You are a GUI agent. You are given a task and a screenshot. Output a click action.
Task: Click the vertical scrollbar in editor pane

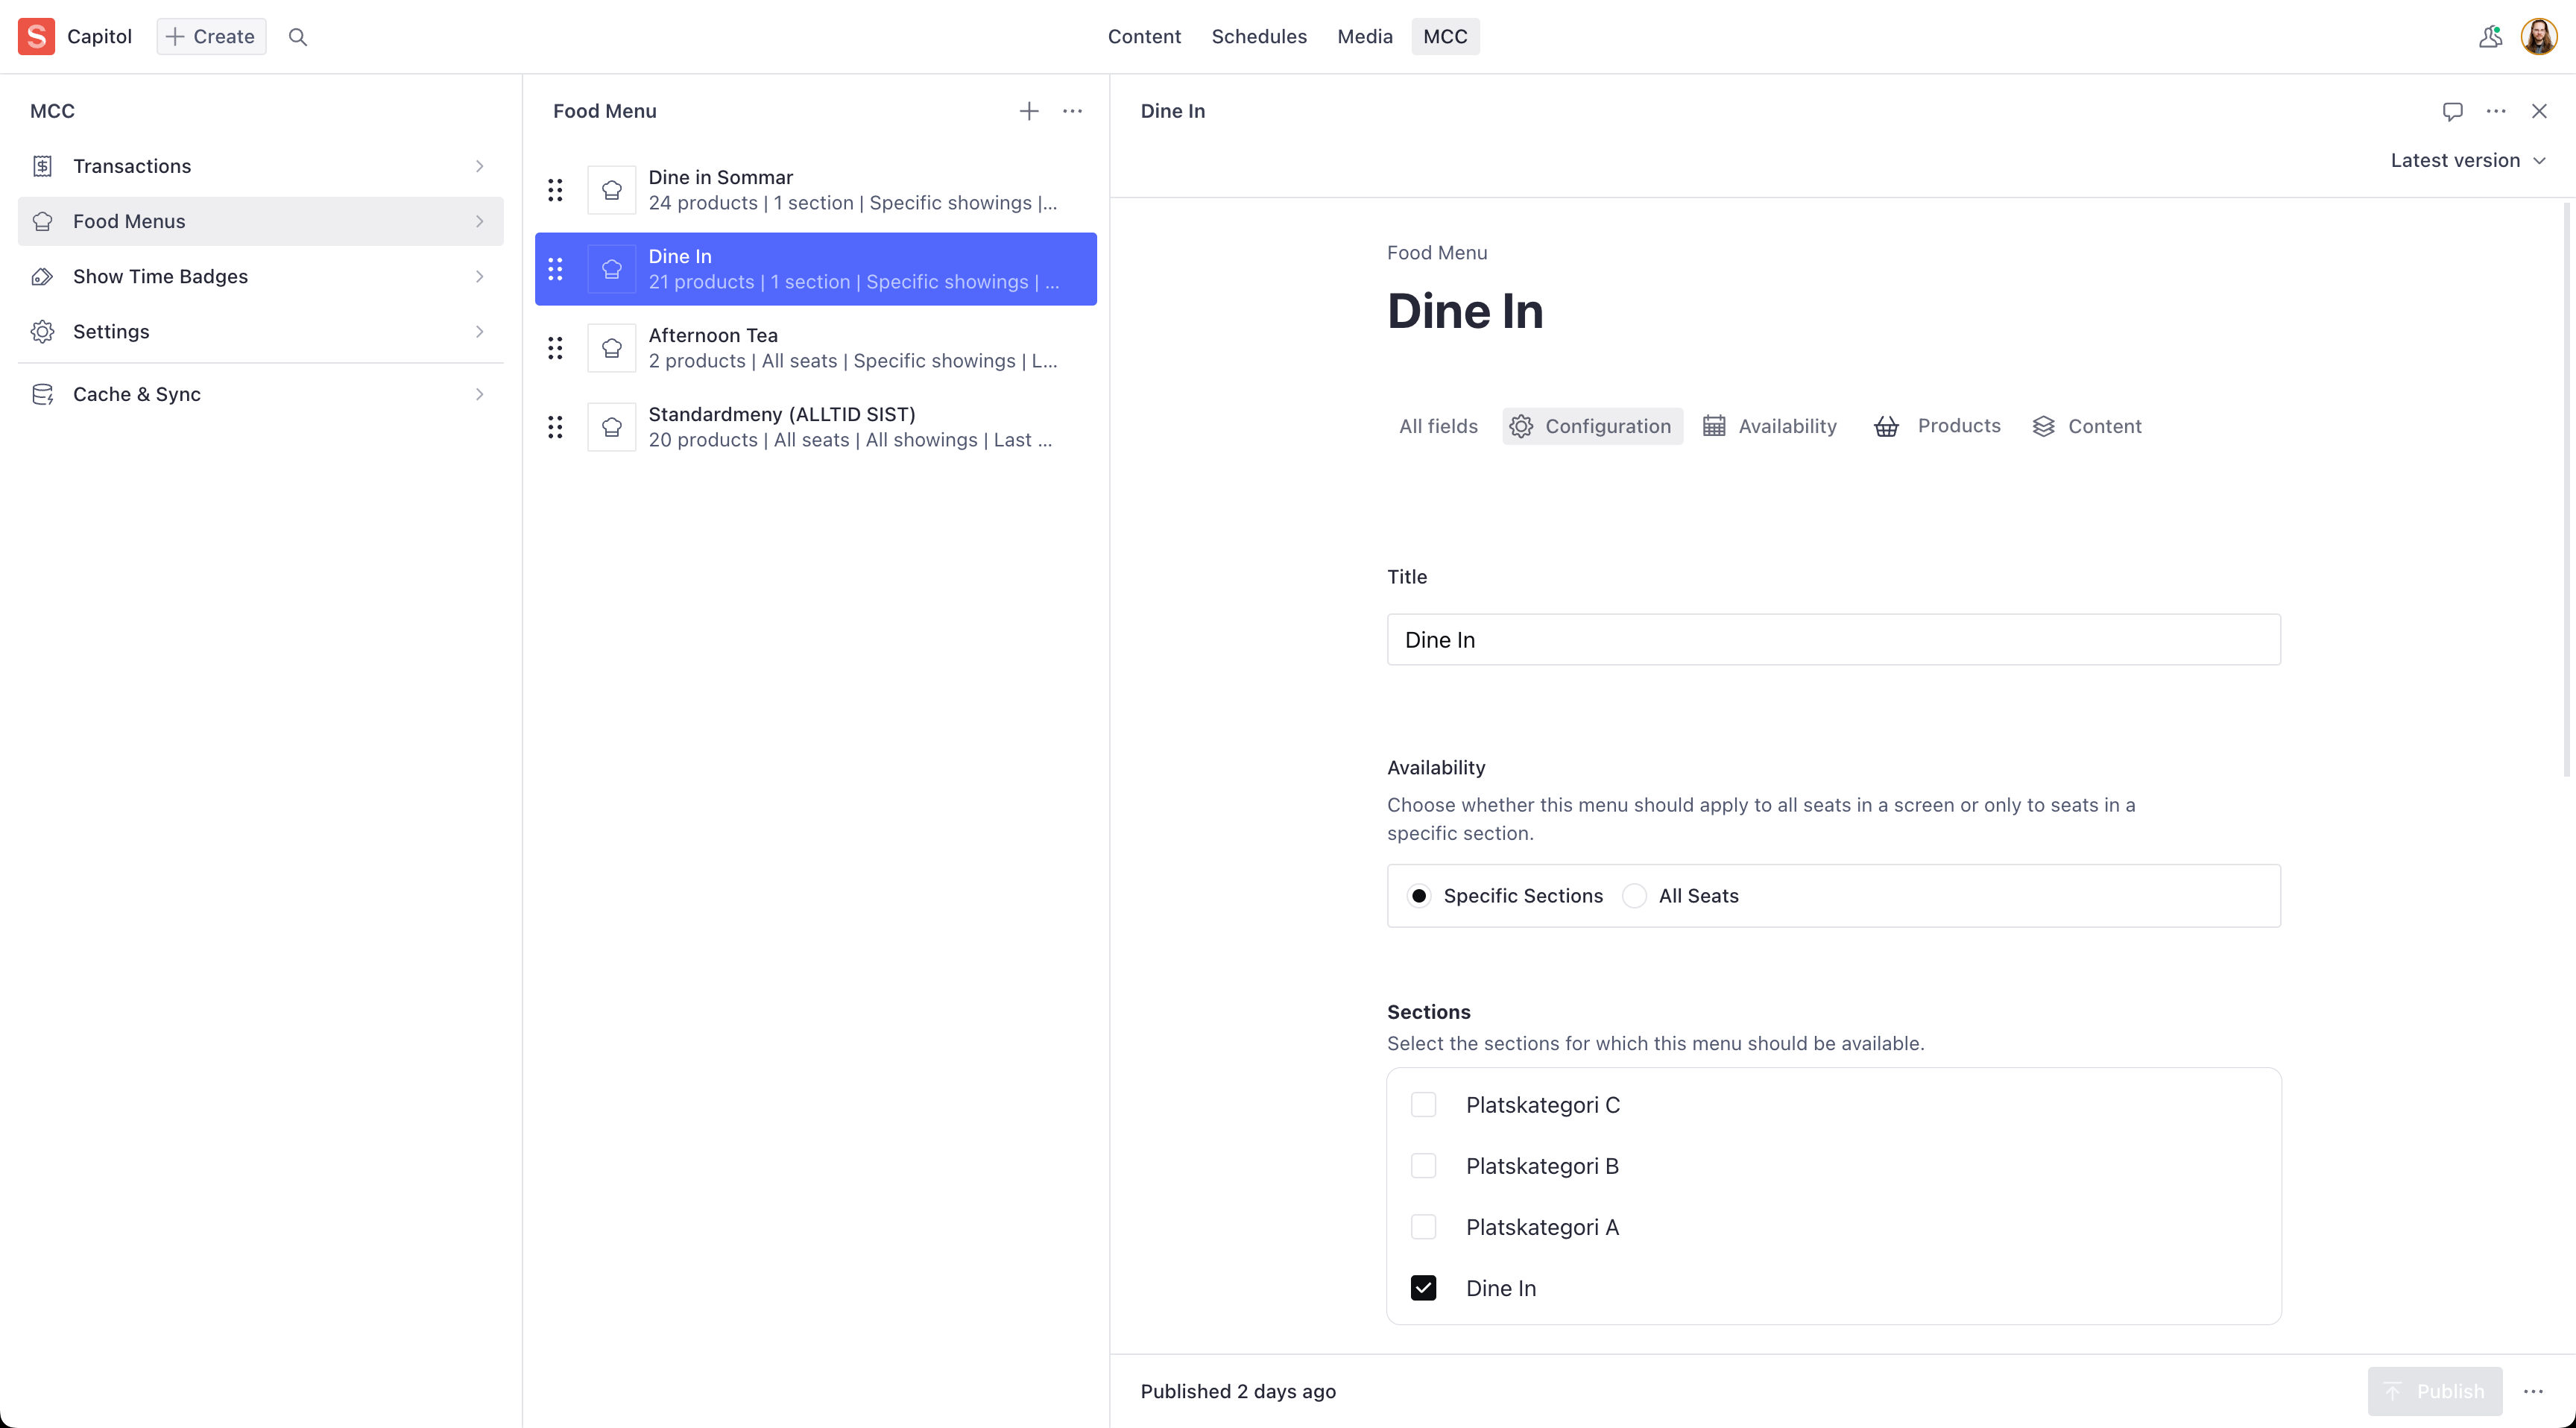pos(2566,490)
